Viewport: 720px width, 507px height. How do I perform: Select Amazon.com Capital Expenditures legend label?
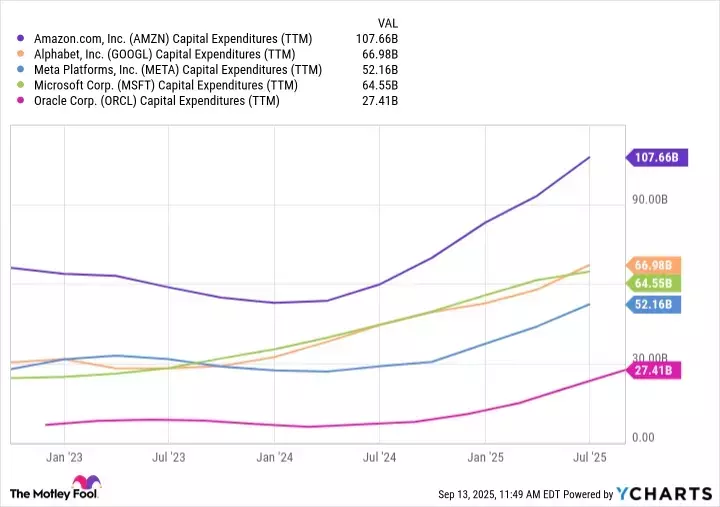[x=172, y=39]
